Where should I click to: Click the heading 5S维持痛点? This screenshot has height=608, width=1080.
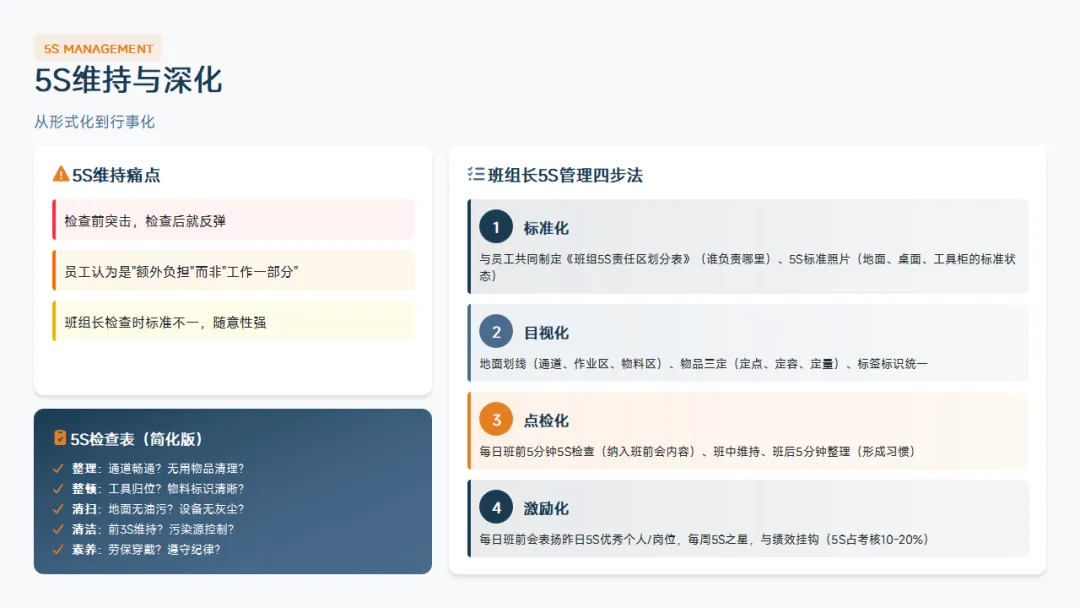(x=116, y=175)
